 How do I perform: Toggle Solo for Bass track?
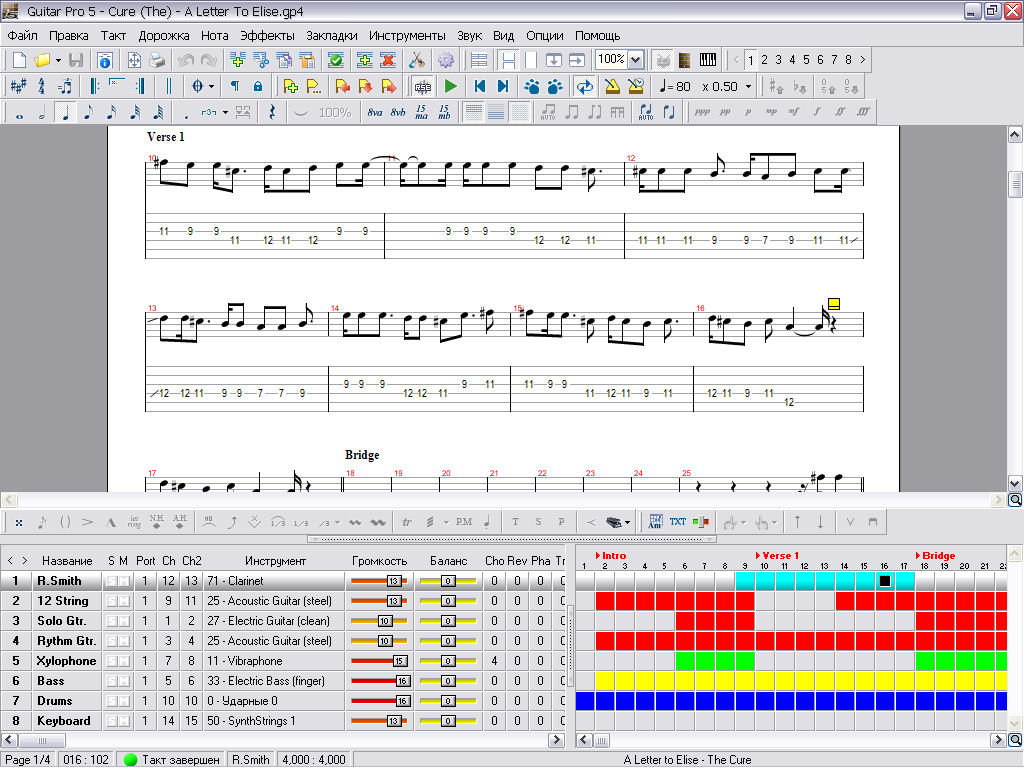point(111,681)
